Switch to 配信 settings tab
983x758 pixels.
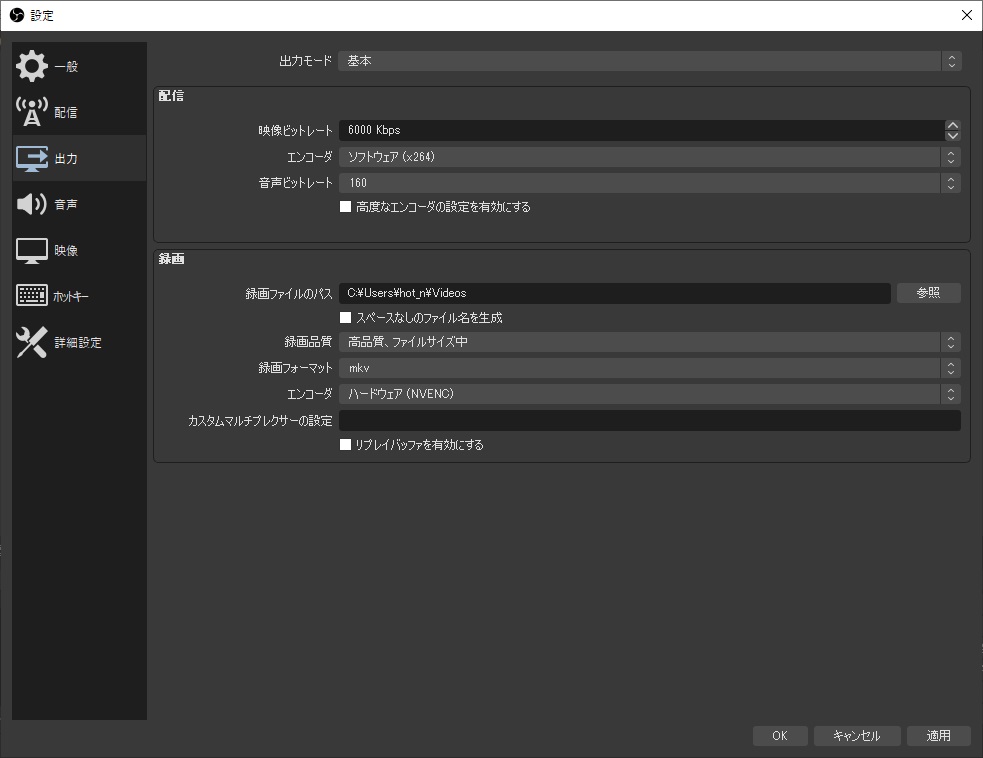coord(79,112)
